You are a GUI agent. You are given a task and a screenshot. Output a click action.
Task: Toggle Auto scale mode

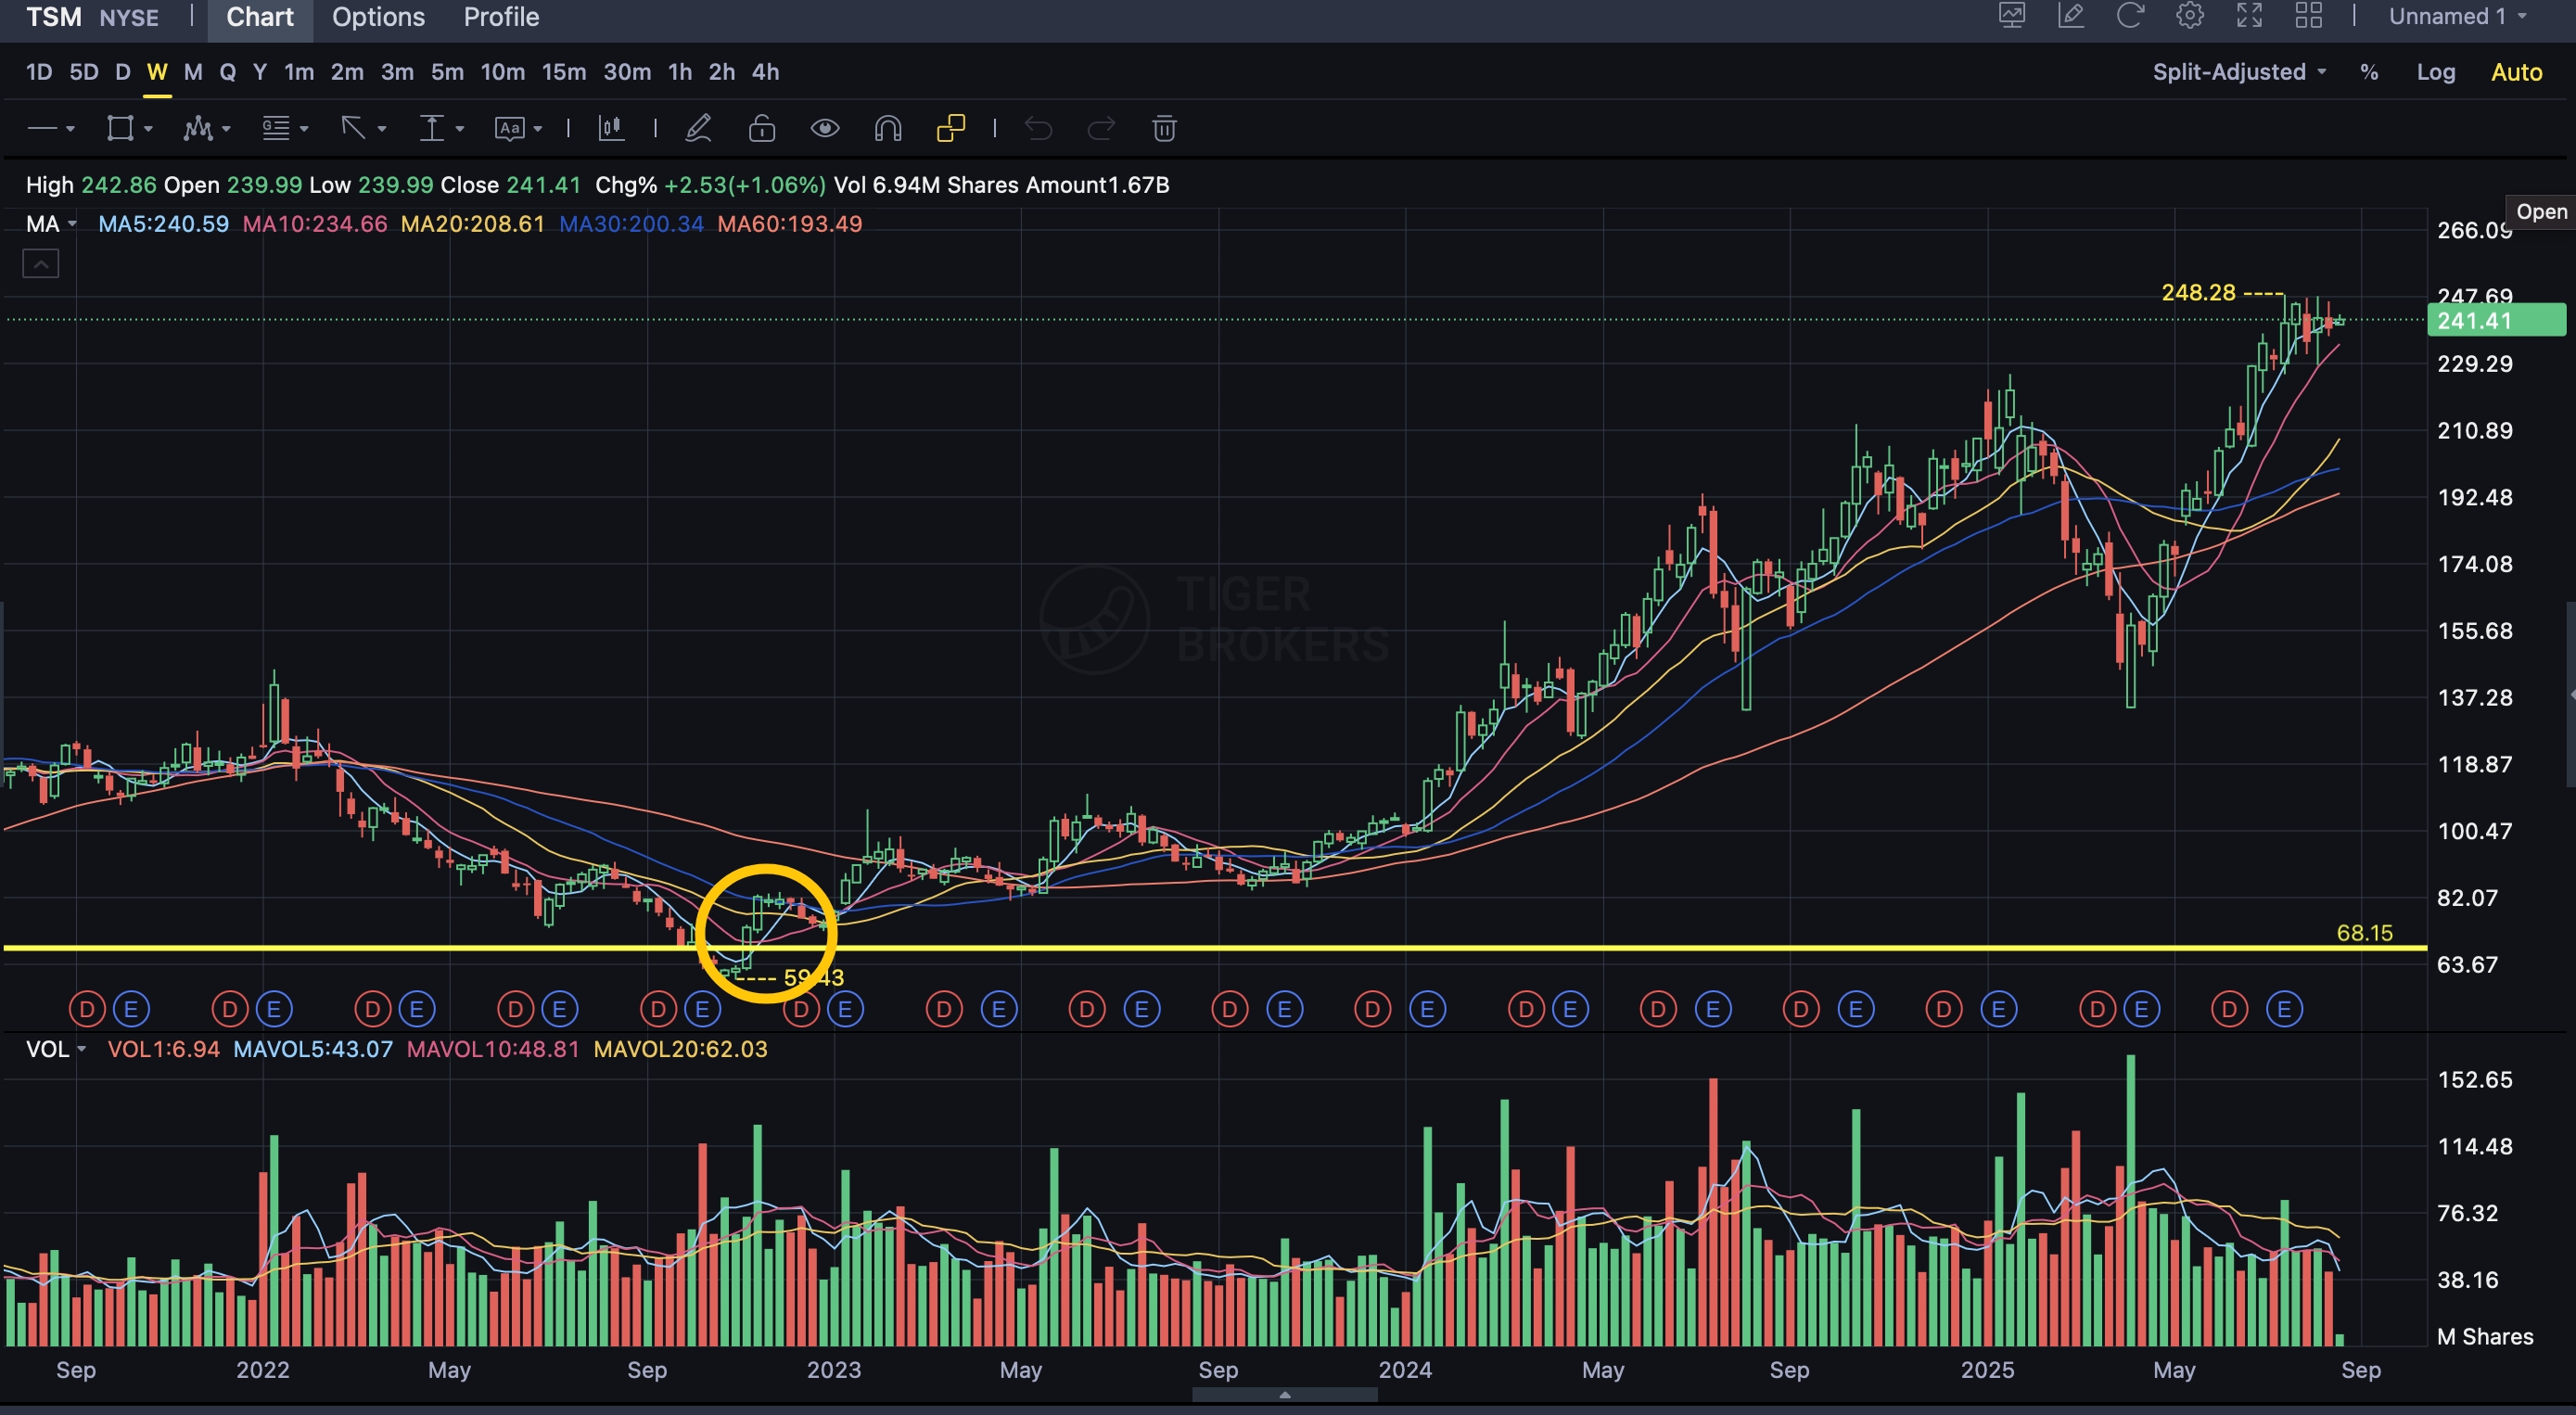pos(2516,72)
